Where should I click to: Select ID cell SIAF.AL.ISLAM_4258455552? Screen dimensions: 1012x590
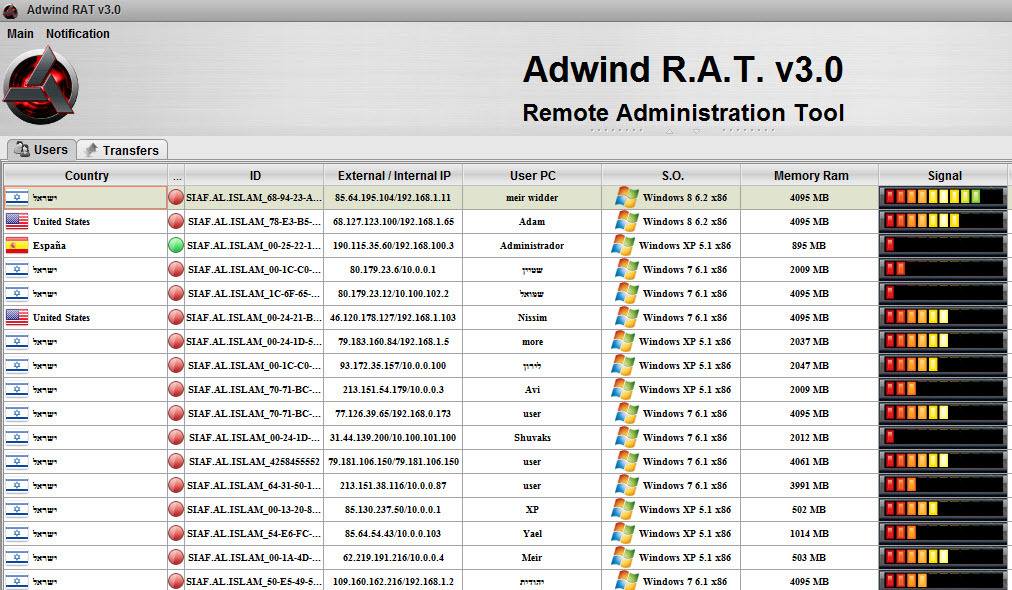coord(254,462)
